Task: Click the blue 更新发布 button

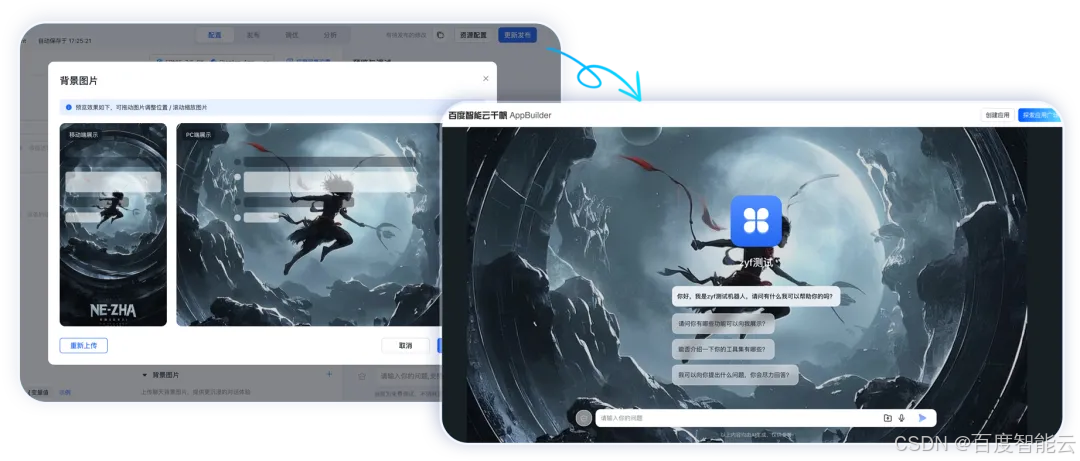Action: click(517, 35)
